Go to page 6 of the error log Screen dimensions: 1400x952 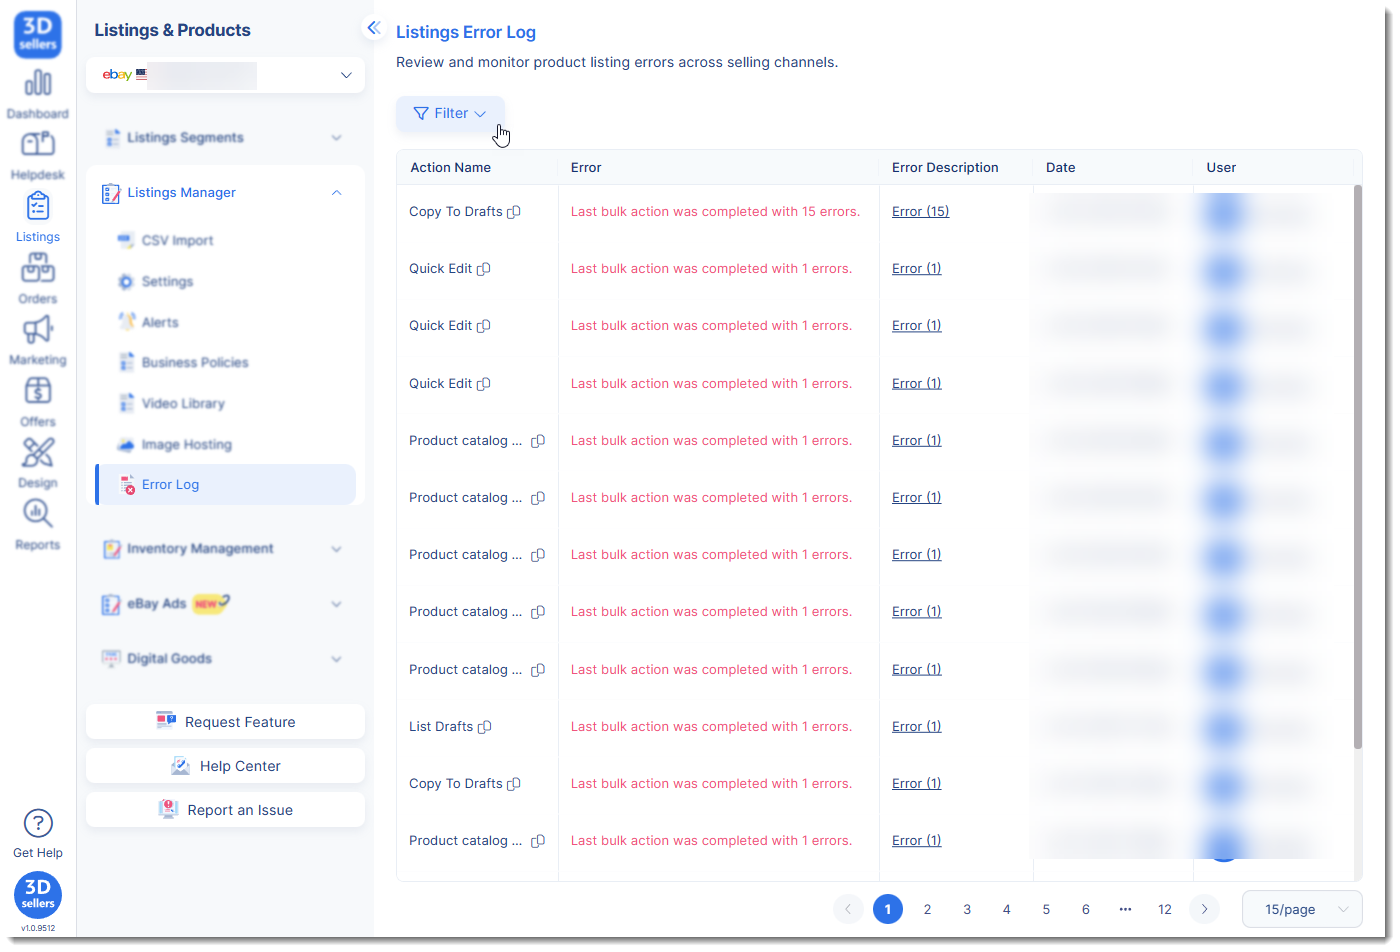tap(1085, 909)
